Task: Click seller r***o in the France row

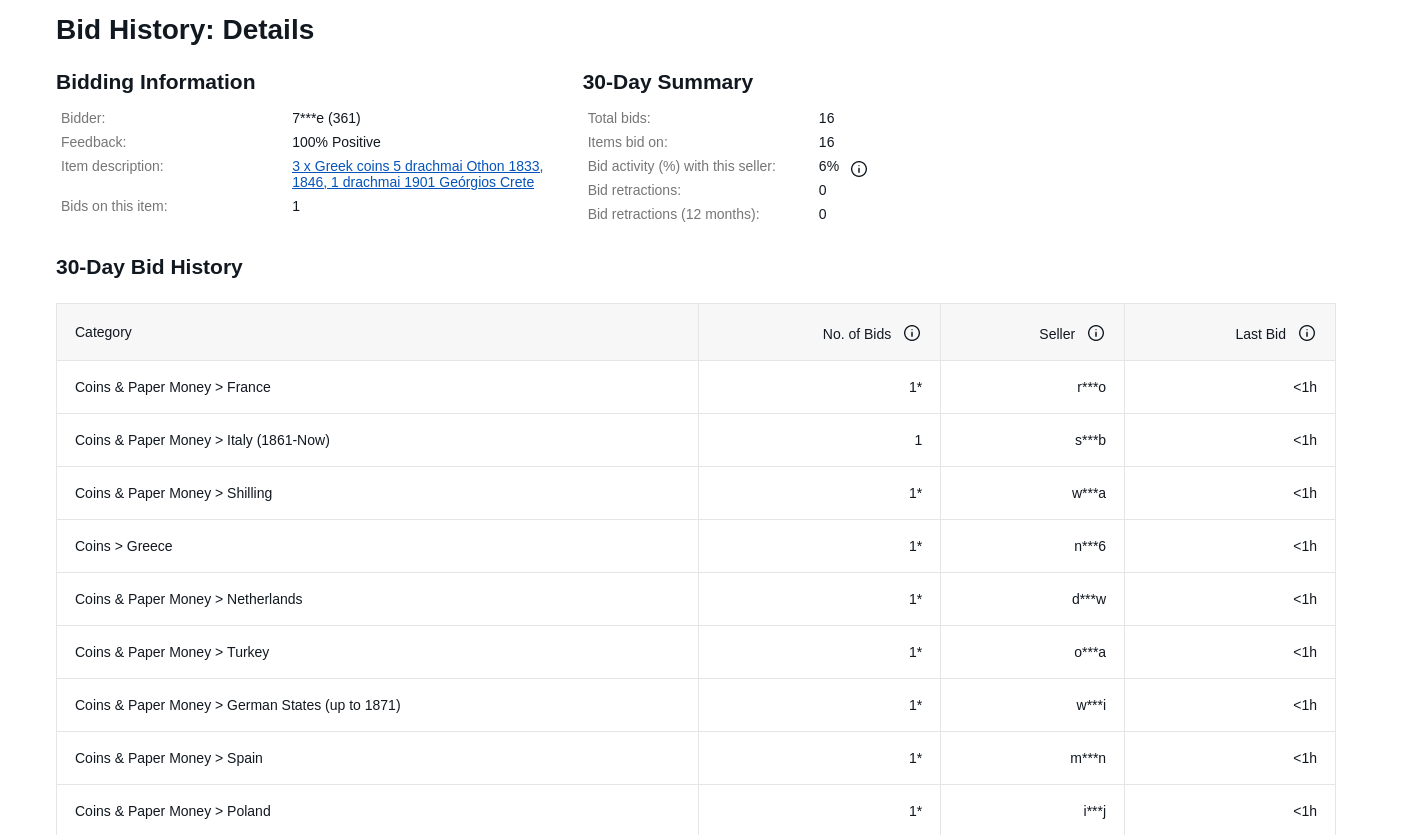Action: [1091, 387]
